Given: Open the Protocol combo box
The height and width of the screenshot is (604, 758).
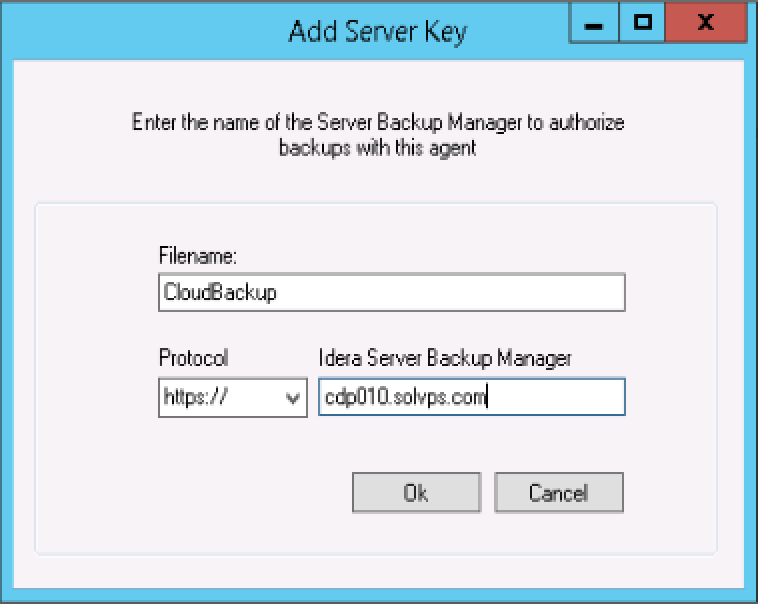Looking at the screenshot, I should coord(232,397).
